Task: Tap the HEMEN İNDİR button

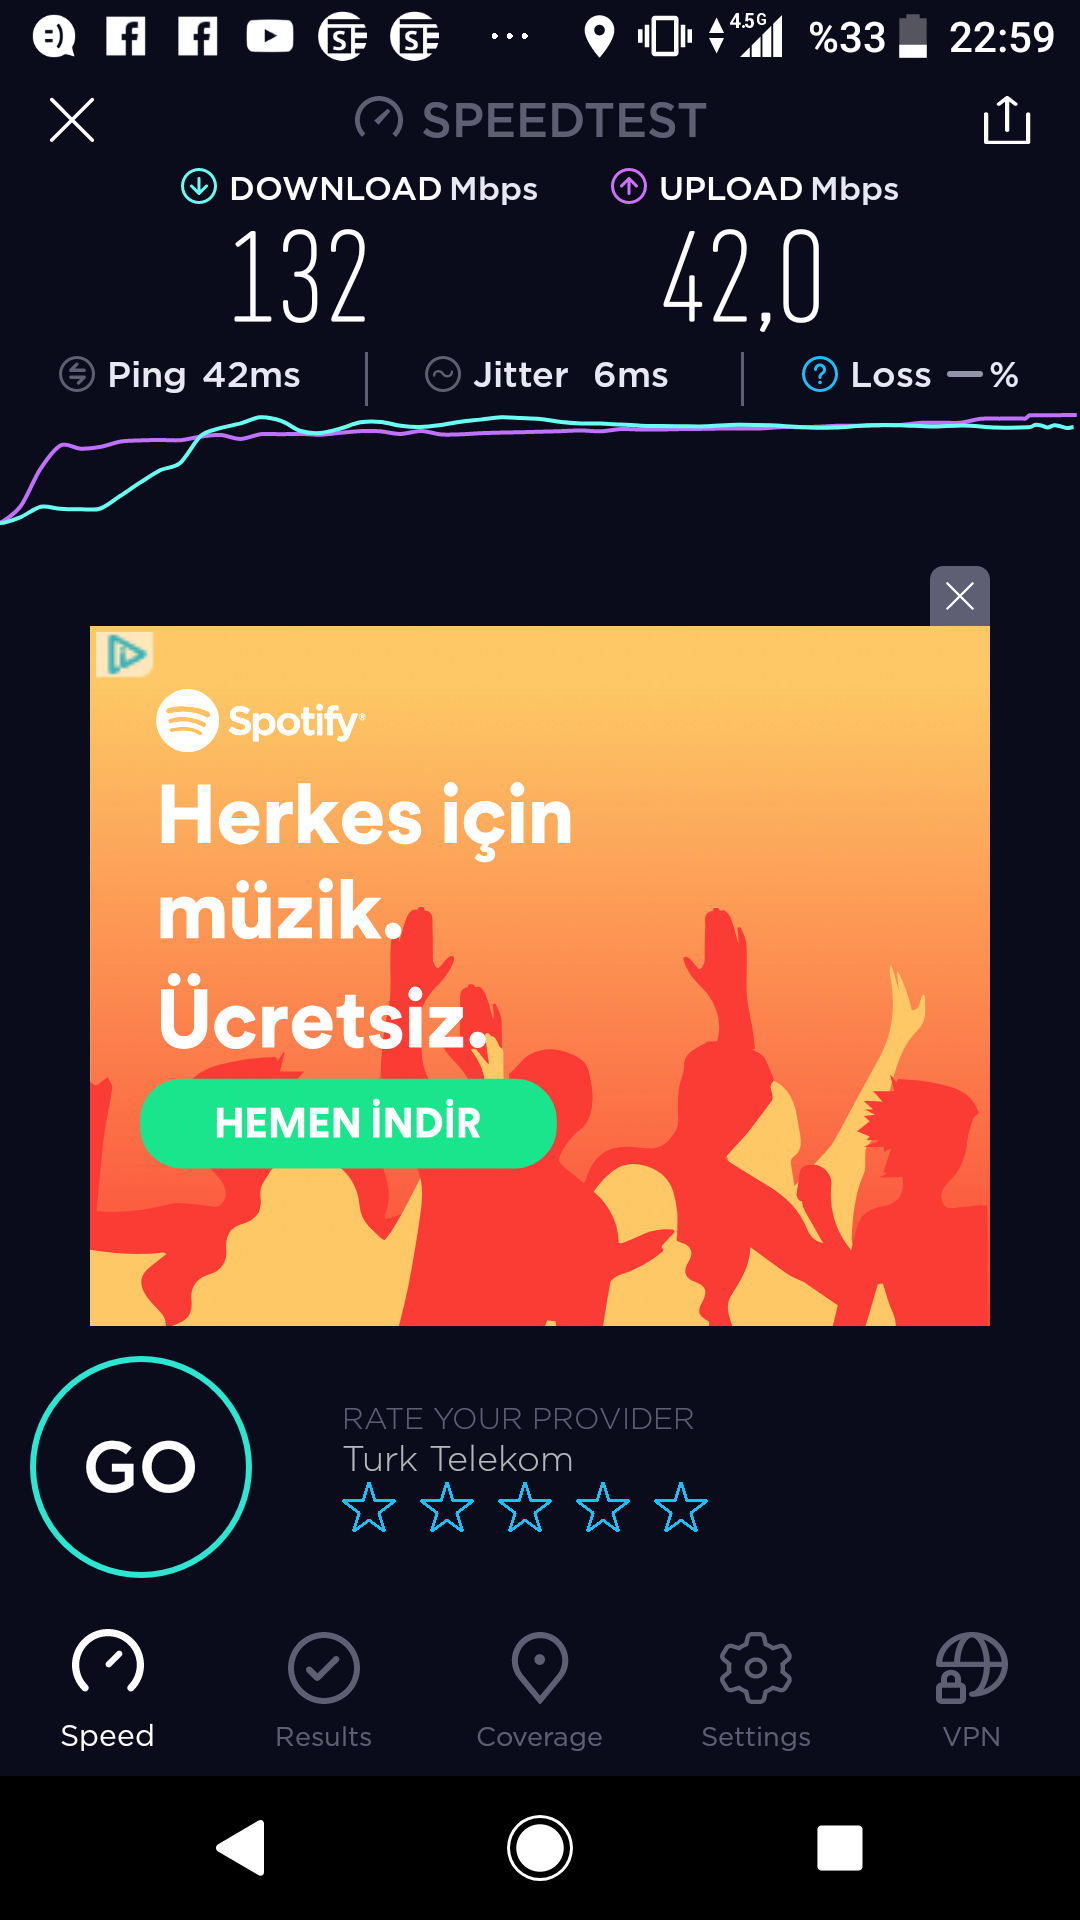Action: 348,1123
